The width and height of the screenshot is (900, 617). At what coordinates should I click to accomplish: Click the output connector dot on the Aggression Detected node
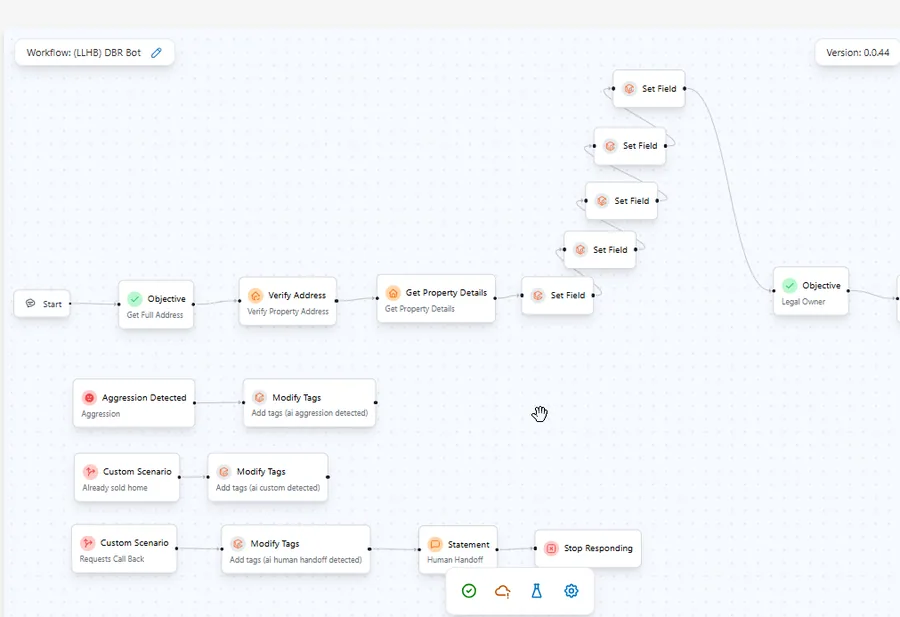(195, 403)
